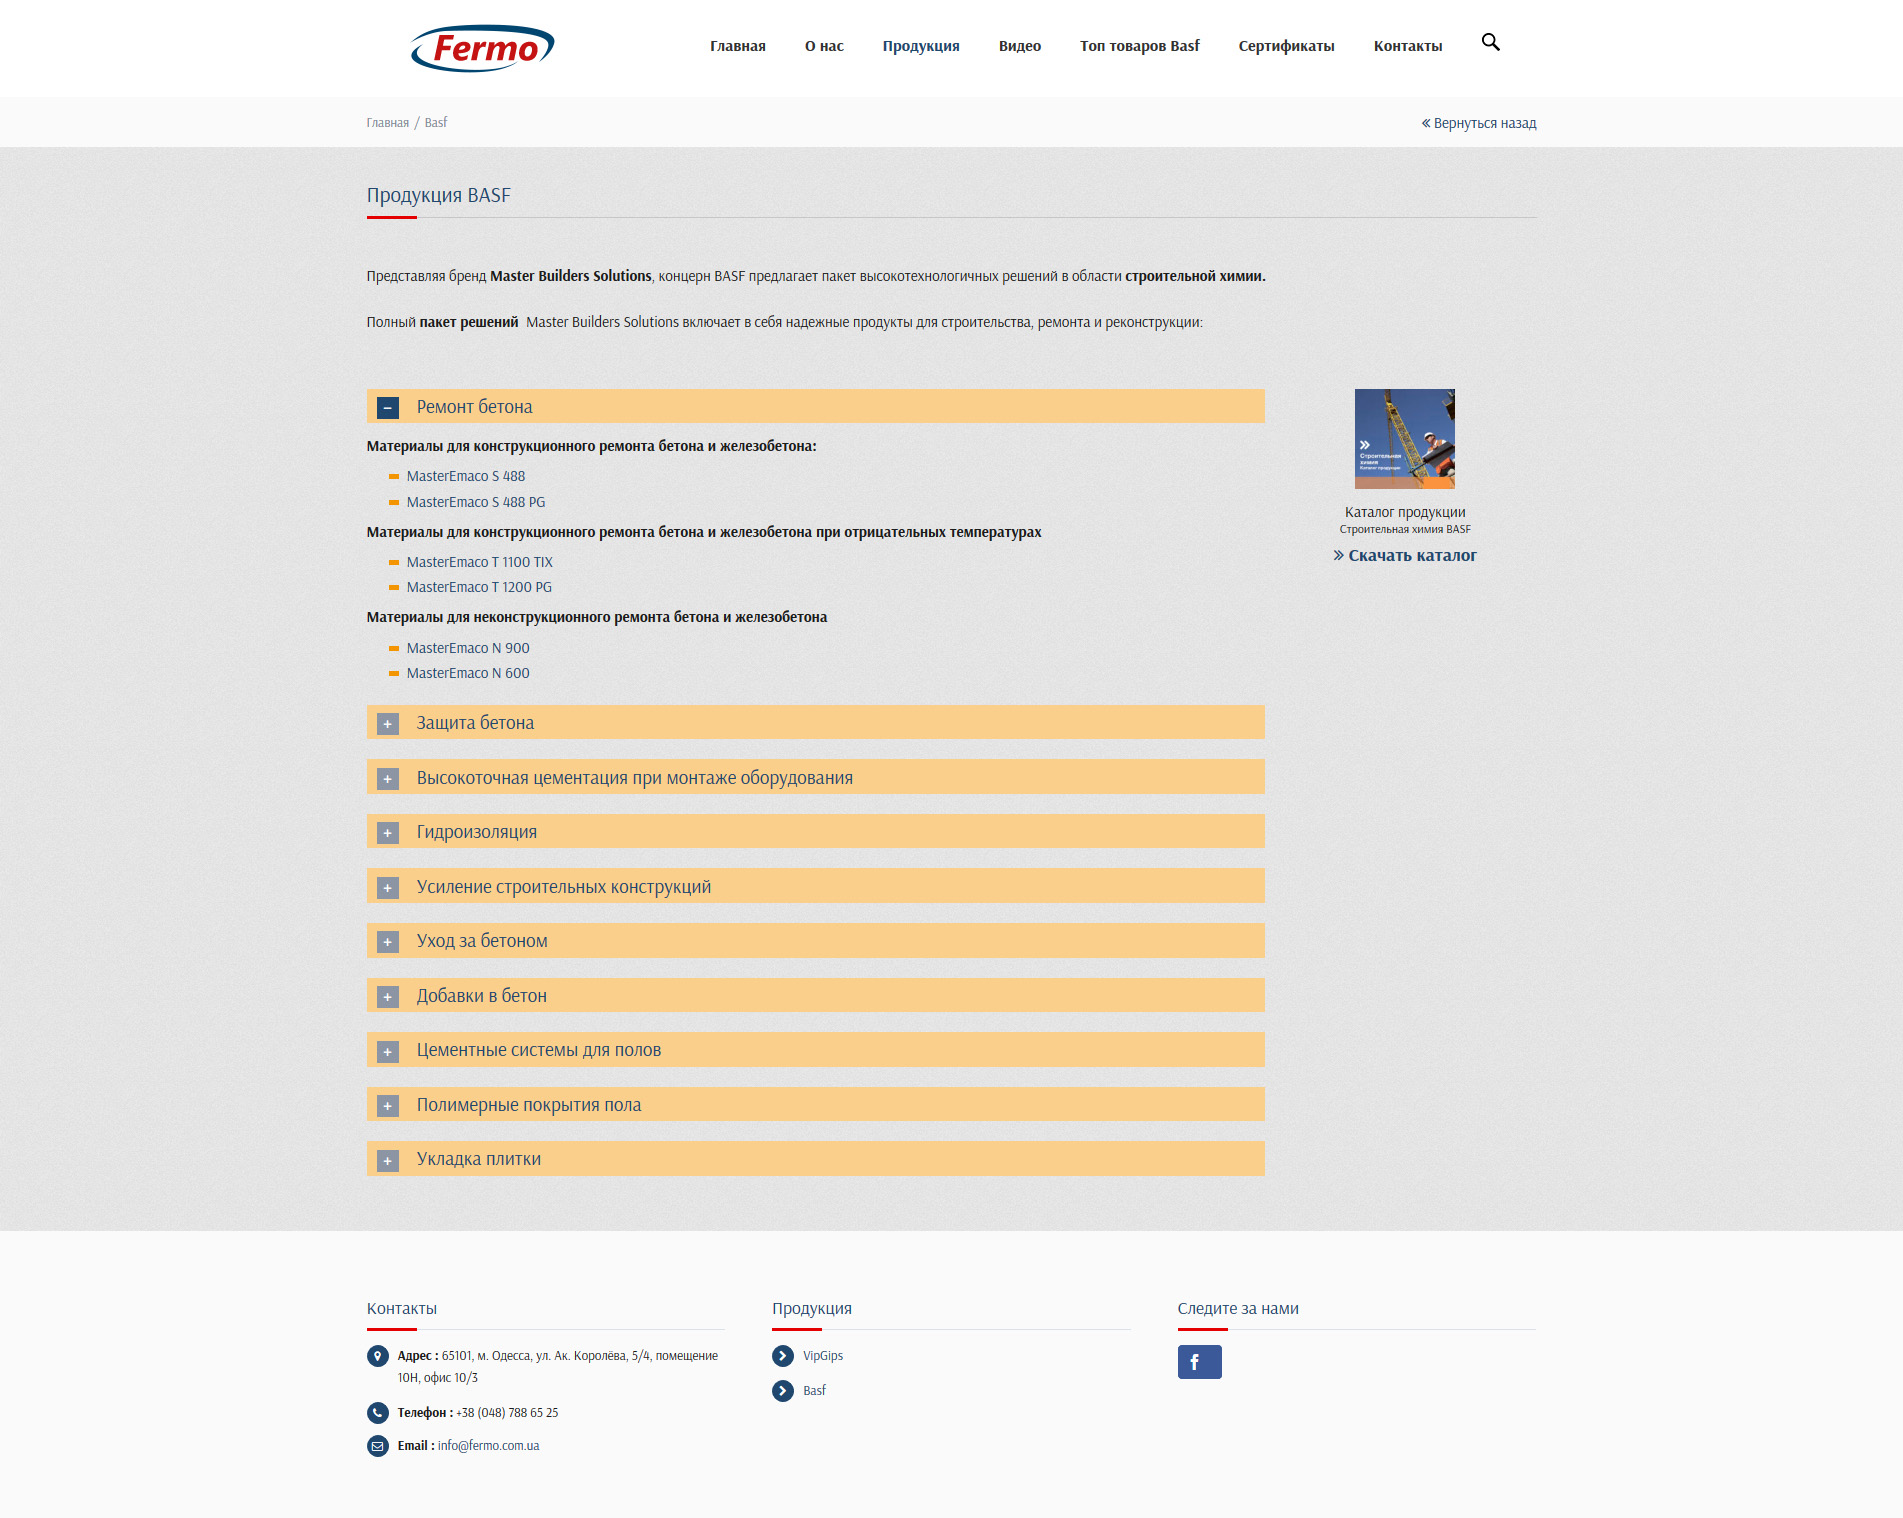The width and height of the screenshot is (1903, 1518).
Task: Open the MasterEmaco S 488 PG link
Action: [475, 502]
